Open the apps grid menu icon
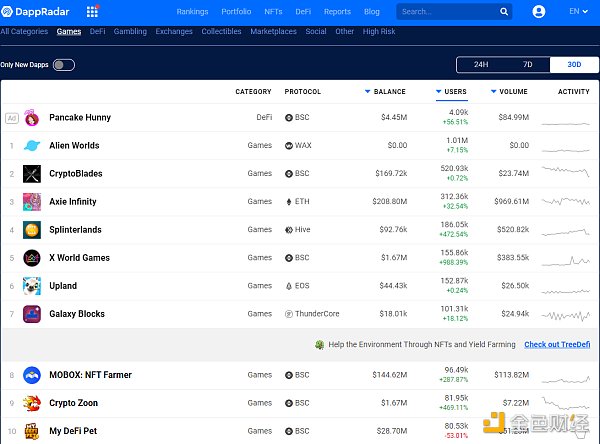This screenshot has height=444, width=600. [93, 12]
